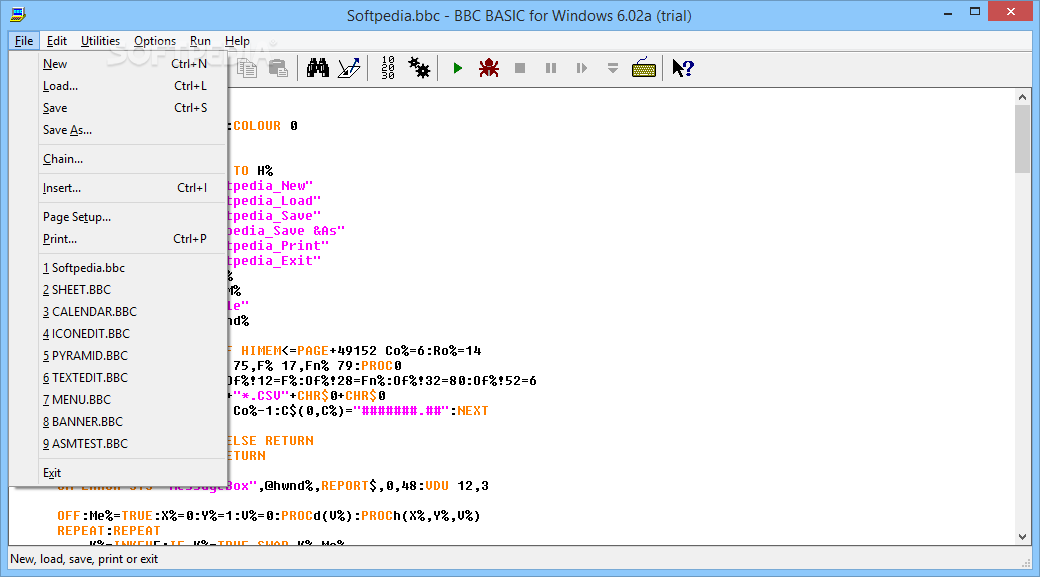
Task: Open recent file 7 MENU.BBC
Action: point(125,399)
